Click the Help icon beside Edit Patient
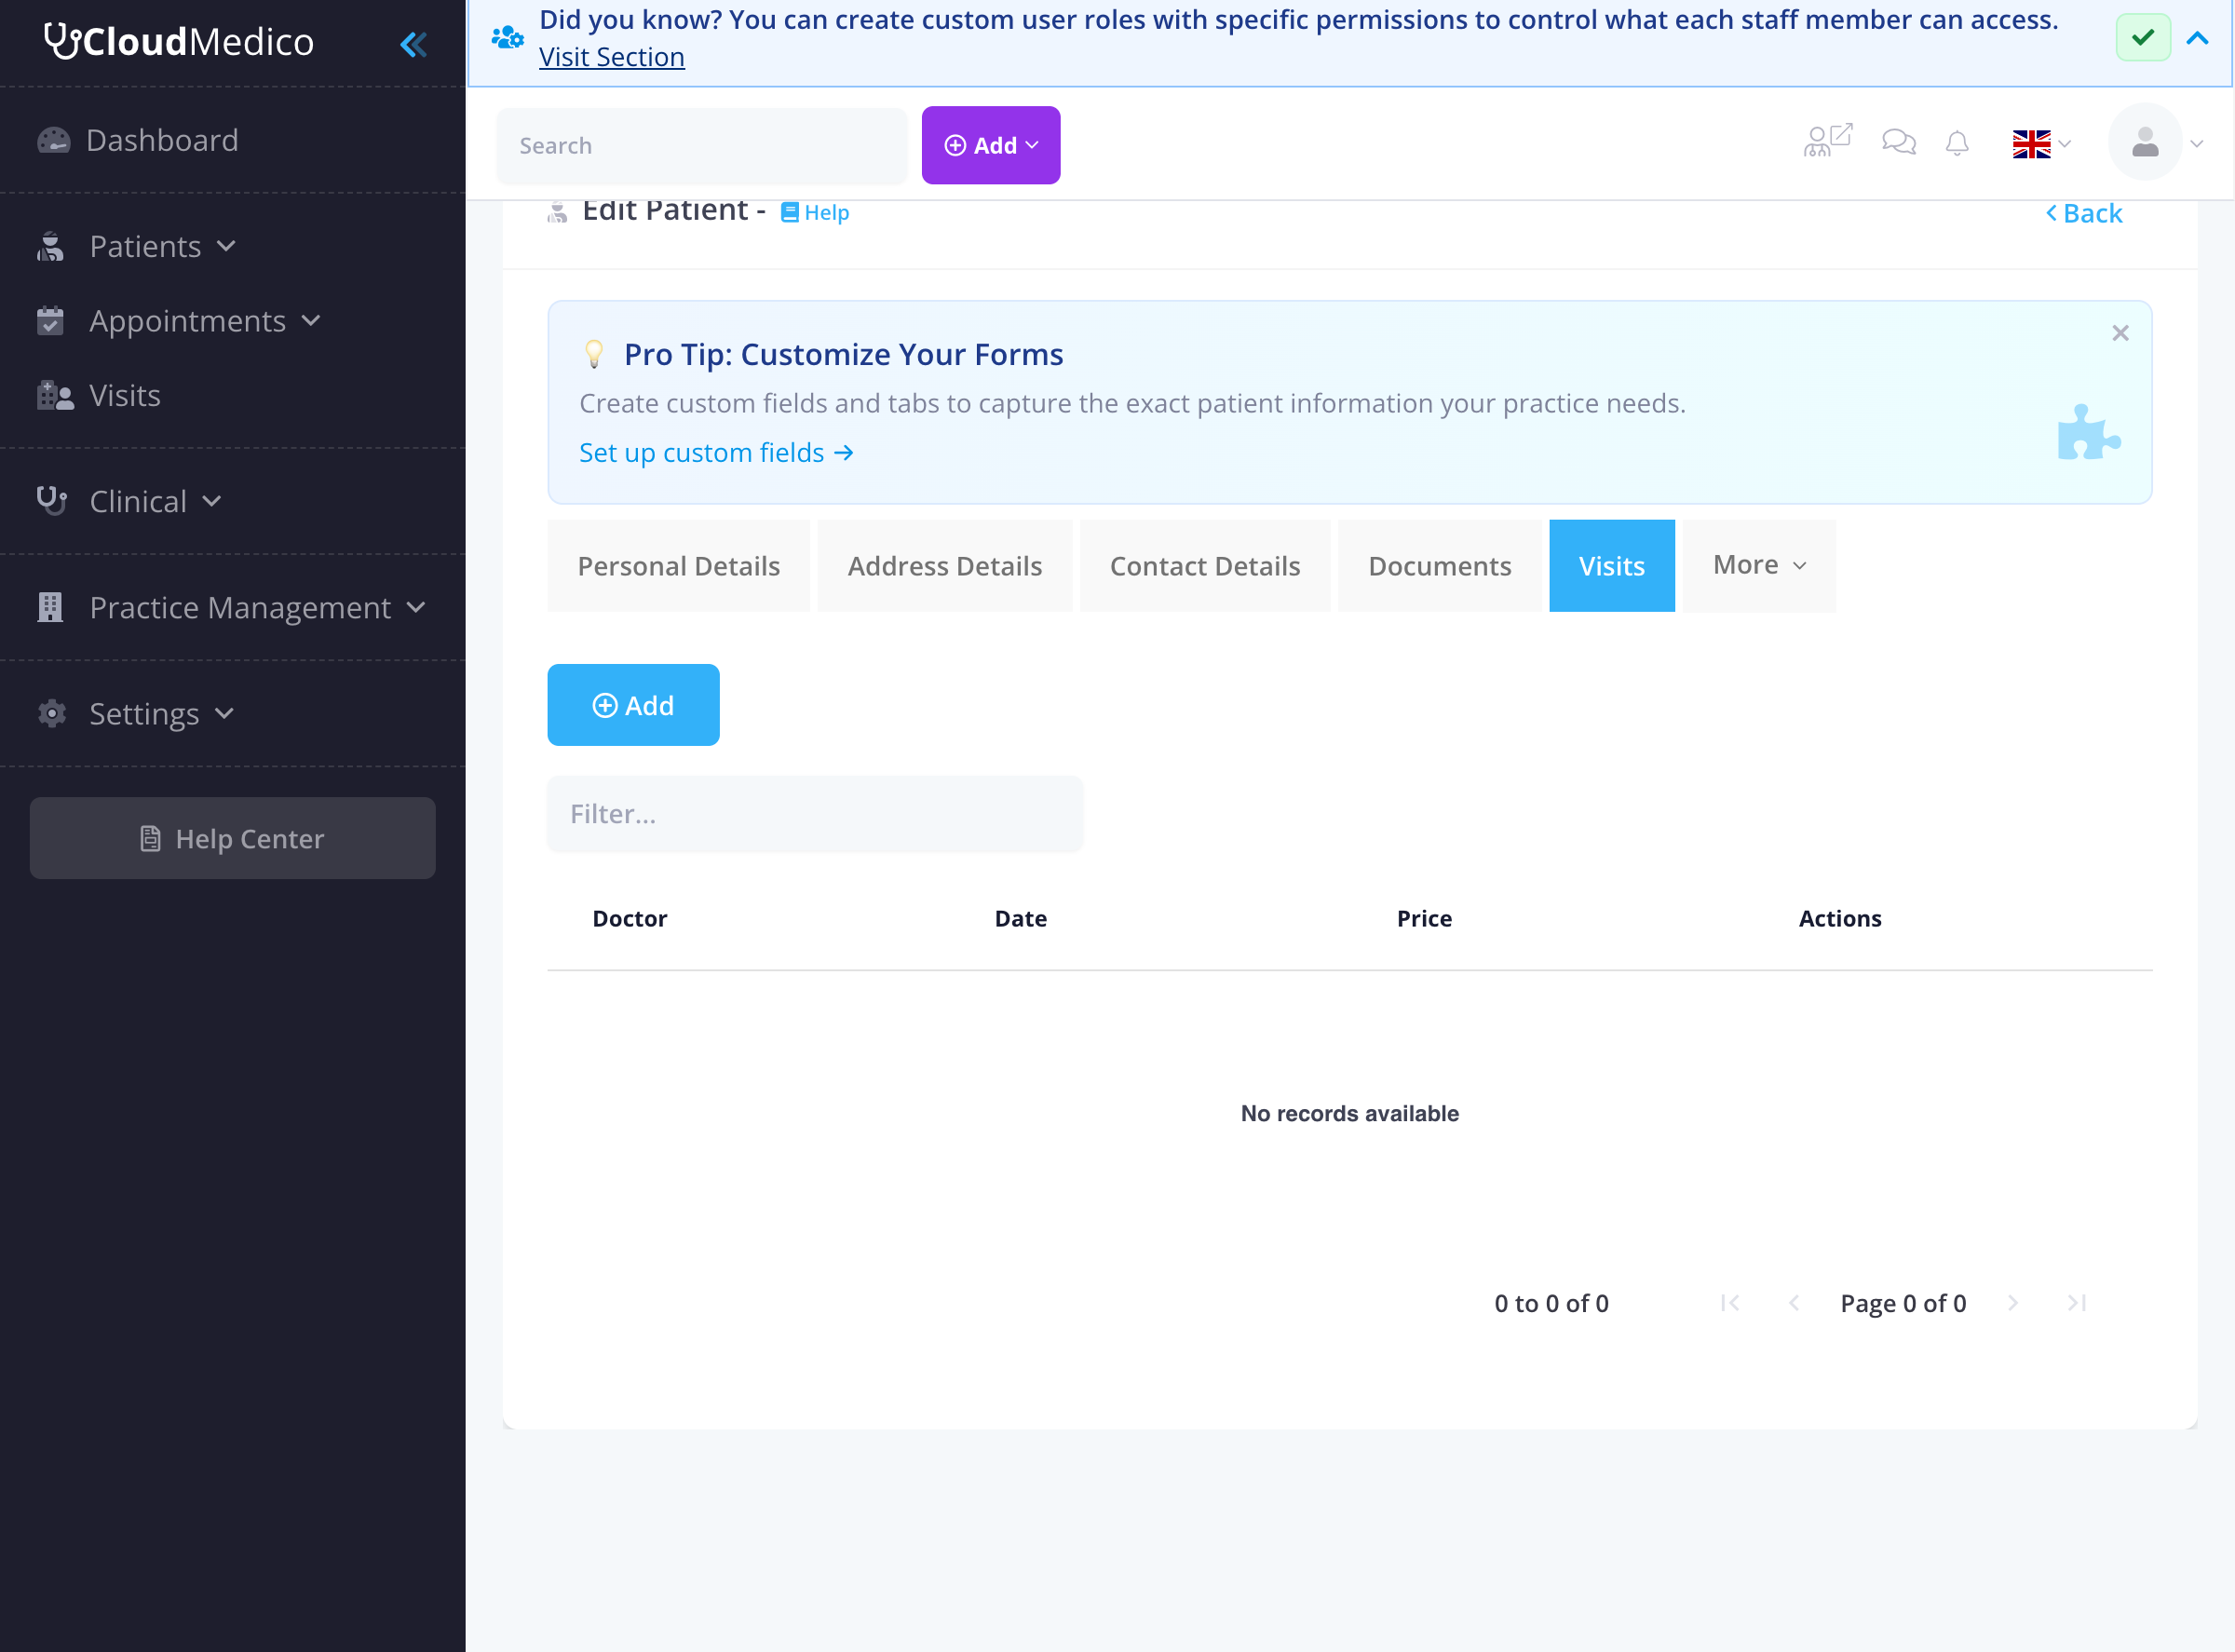This screenshot has height=1652, width=2235. (814, 212)
